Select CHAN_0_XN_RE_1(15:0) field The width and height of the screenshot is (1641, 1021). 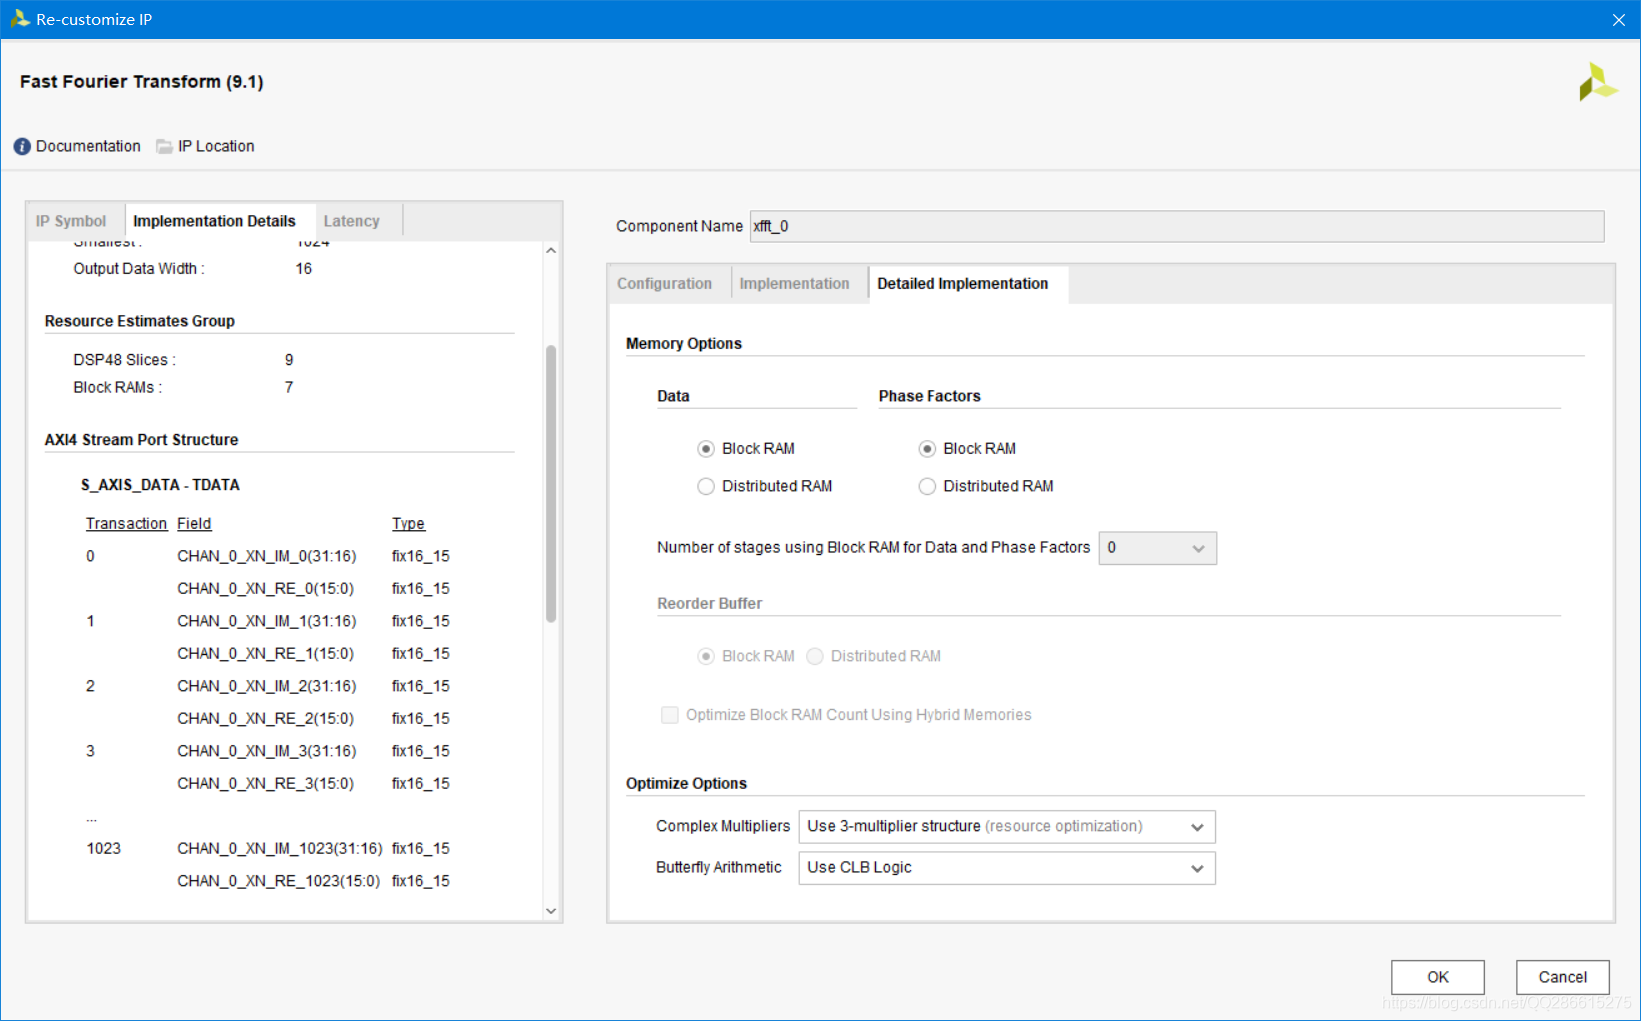tap(266, 654)
